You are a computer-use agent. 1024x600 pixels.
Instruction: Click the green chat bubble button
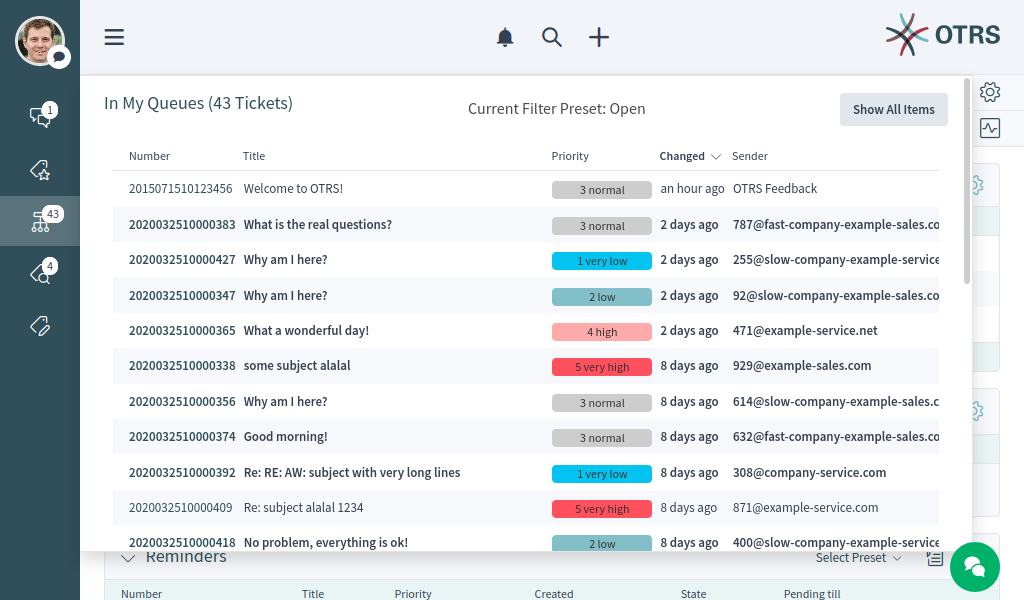(974, 567)
